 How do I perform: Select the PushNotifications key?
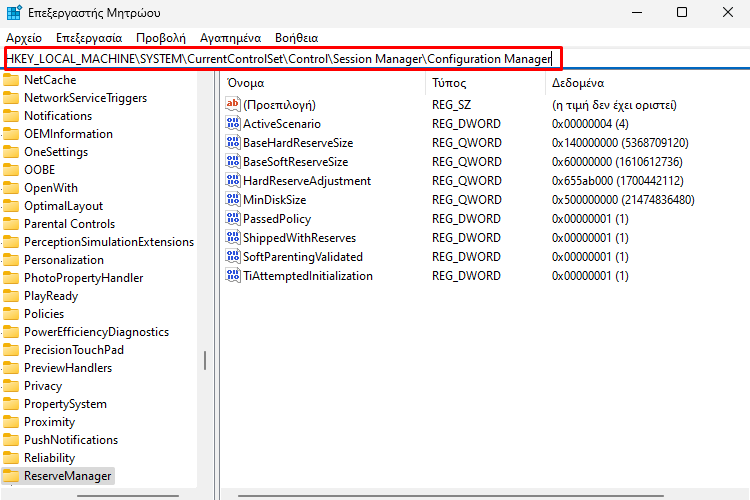(x=71, y=440)
